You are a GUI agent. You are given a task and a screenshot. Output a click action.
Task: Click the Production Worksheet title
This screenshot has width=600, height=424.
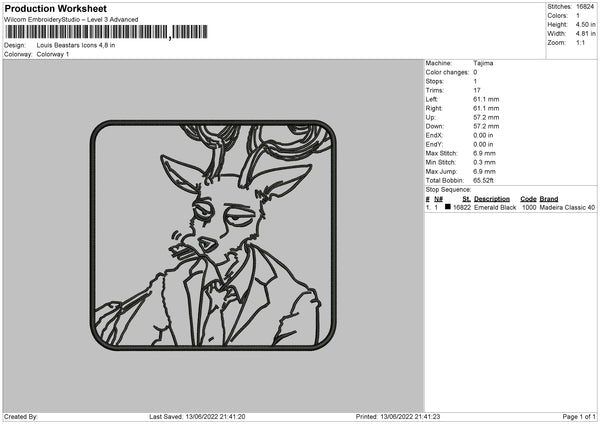[55, 8]
